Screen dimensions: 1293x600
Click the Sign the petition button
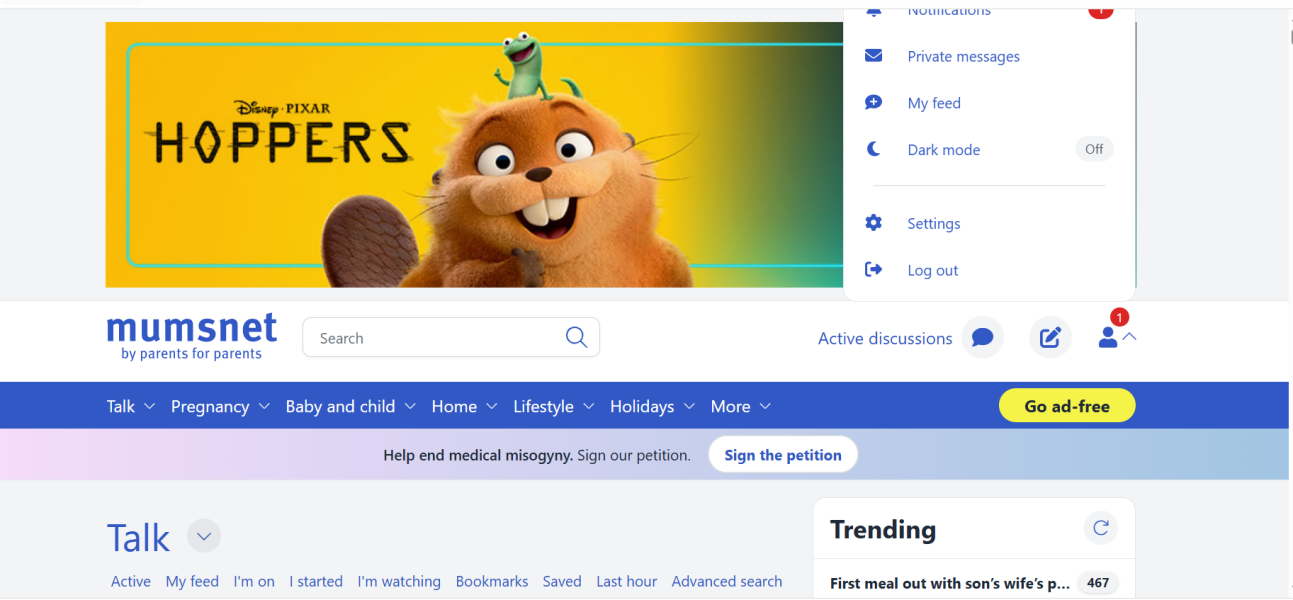tap(783, 455)
